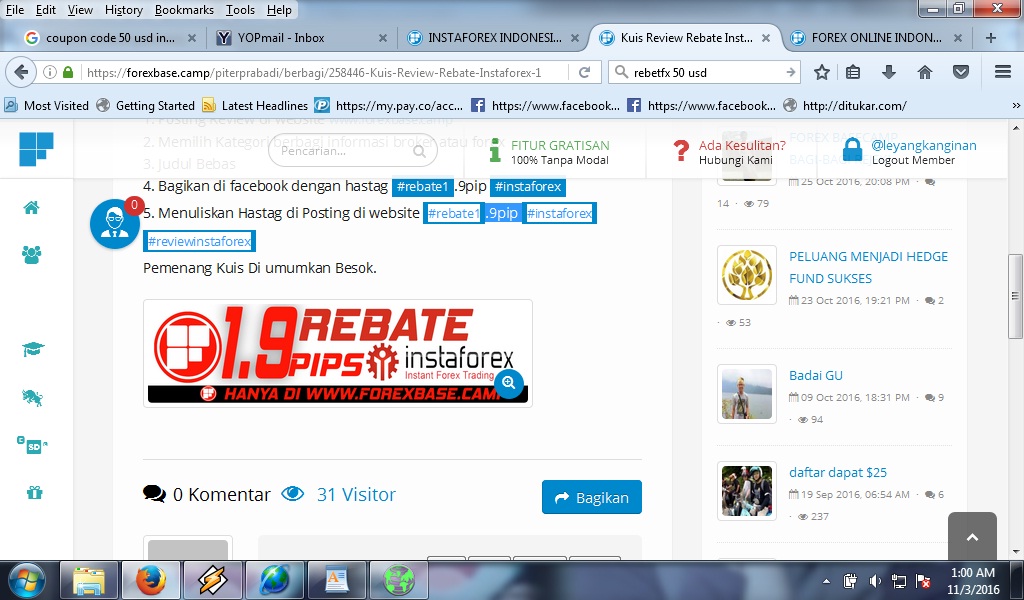The height and width of the screenshot is (600, 1024).
Task: Click the taskbar clock 1:00 AM
Action: (x=973, y=573)
